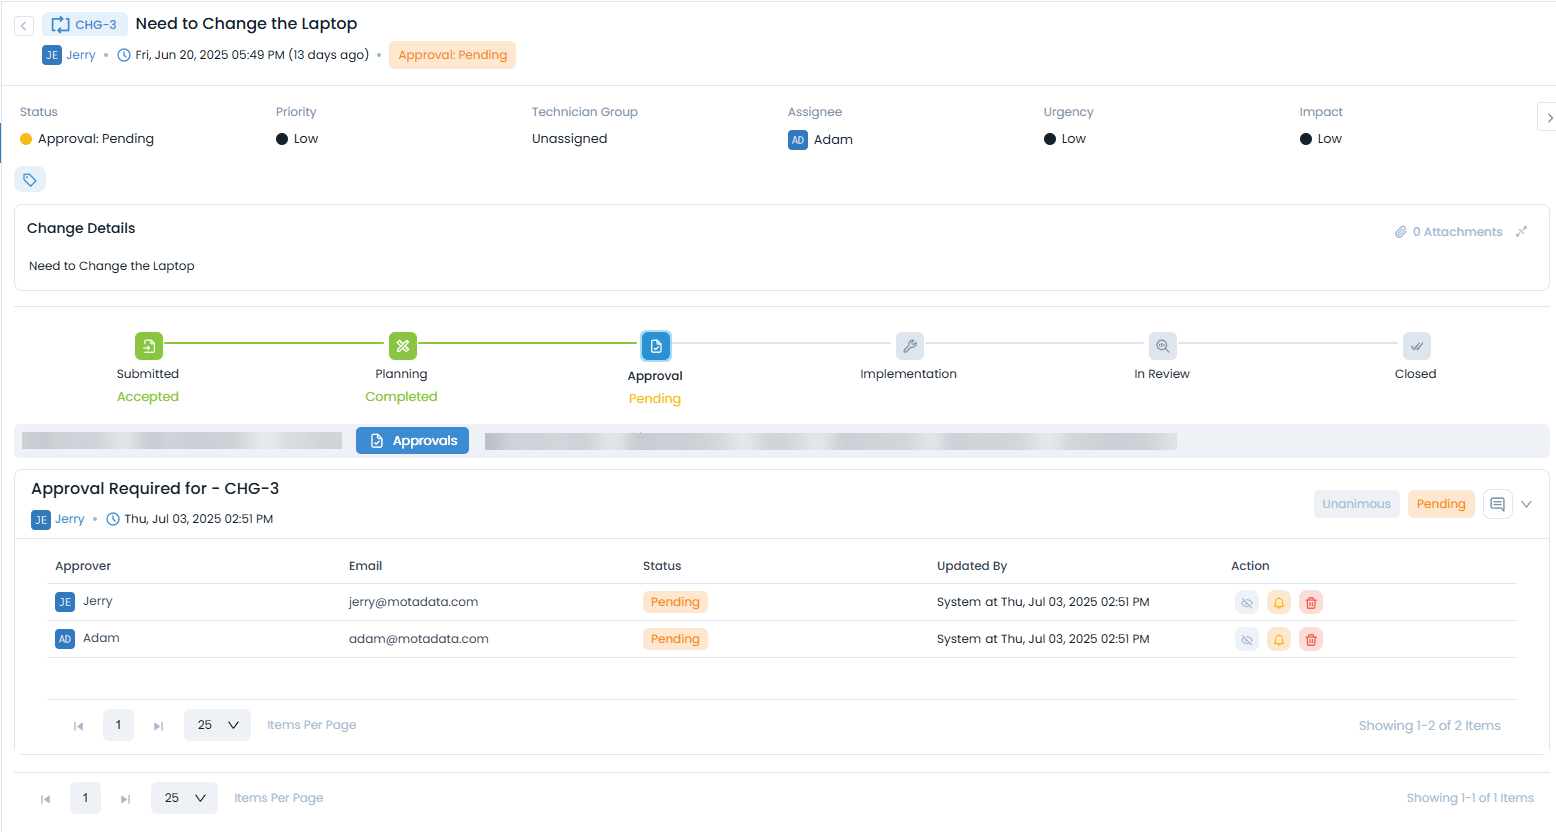Collapse the approval section chevron
Image resolution: width=1556 pixels, height=832 pixels.
click(1526, 504)
